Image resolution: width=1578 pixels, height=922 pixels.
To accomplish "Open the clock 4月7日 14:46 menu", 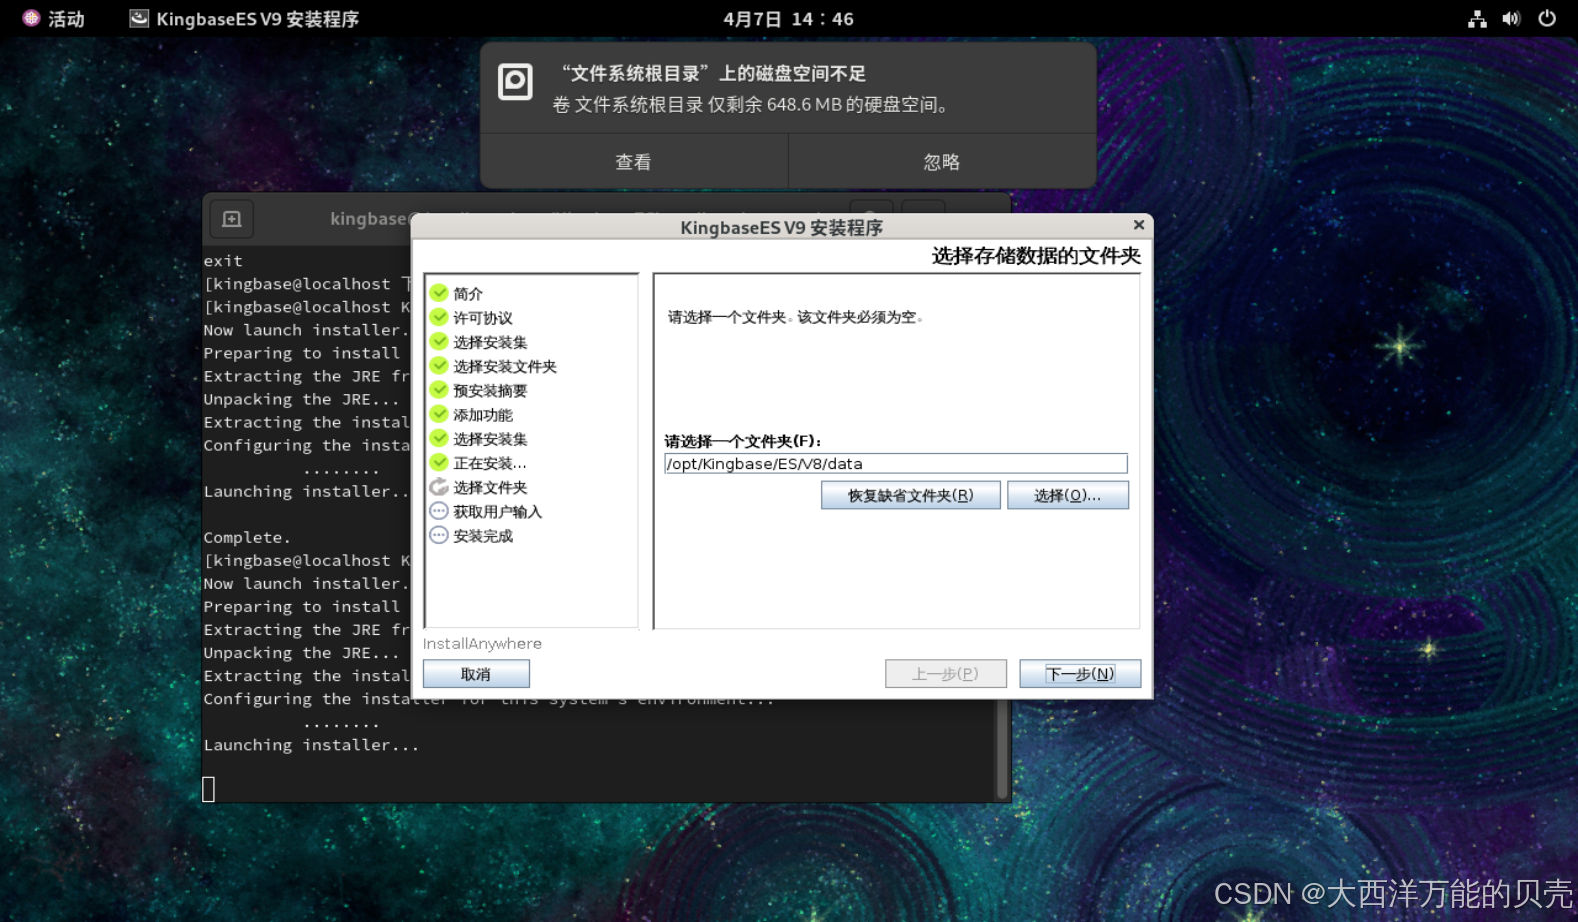I will tap(788, 19).
